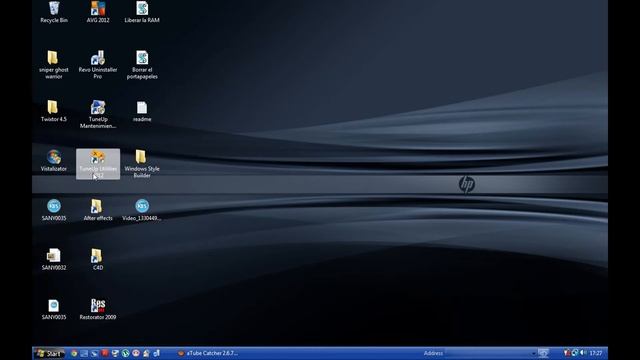The height and width of the screenshot is (360, 640).
Task: Select the Liberar la RAM script icon
Action: point(142,12)
